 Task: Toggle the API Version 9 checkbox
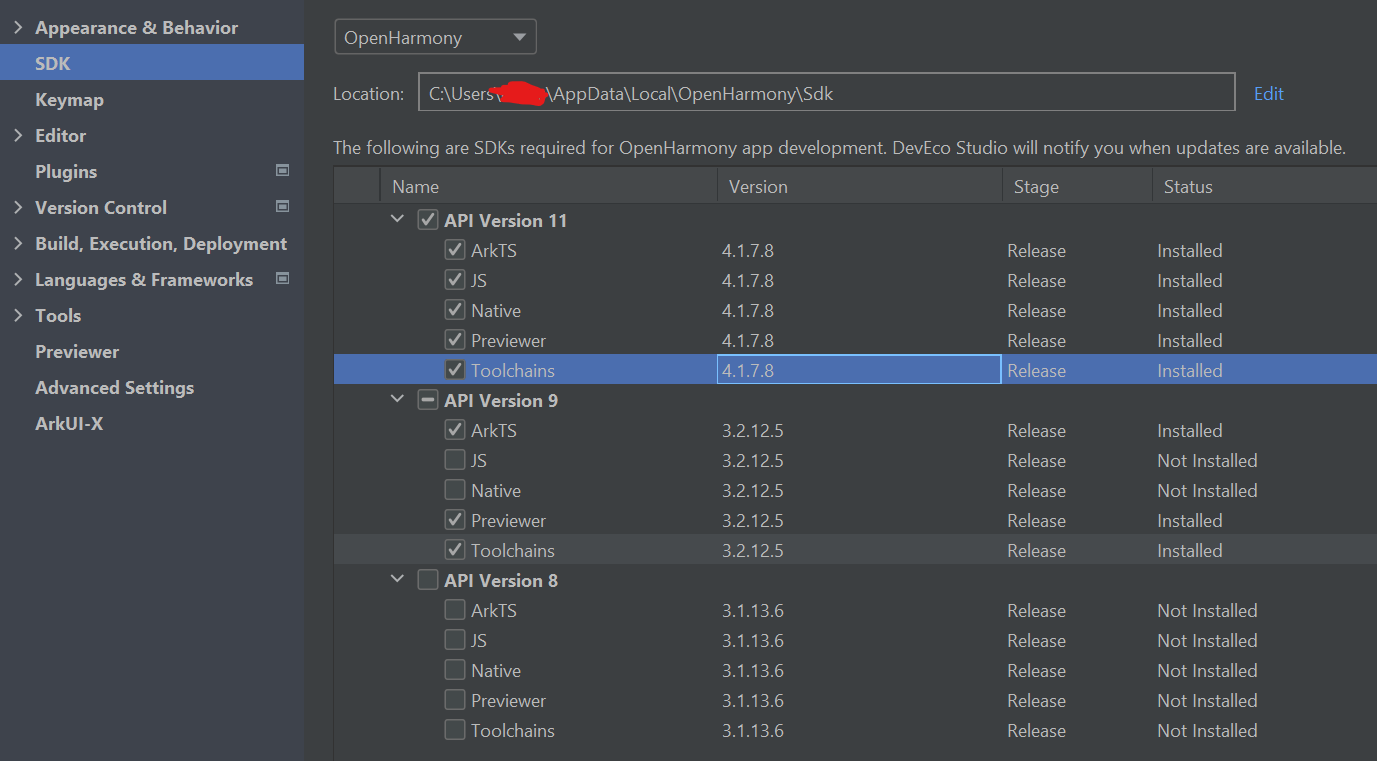(x=427, y=400)
